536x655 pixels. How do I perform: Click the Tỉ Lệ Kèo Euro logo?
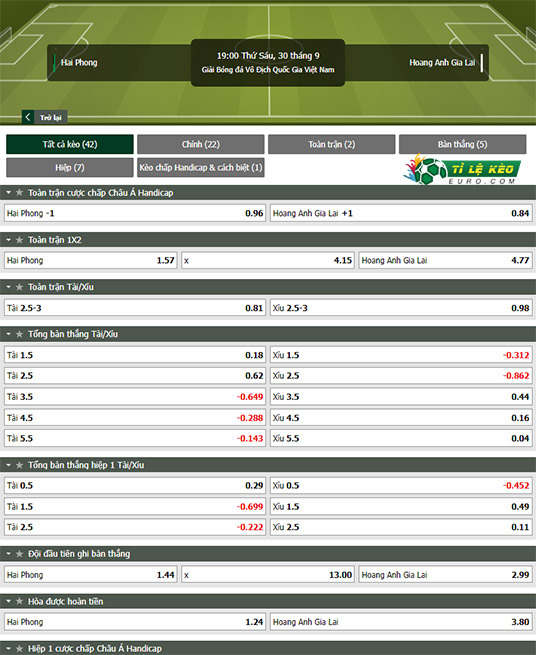tap(462, 169)
